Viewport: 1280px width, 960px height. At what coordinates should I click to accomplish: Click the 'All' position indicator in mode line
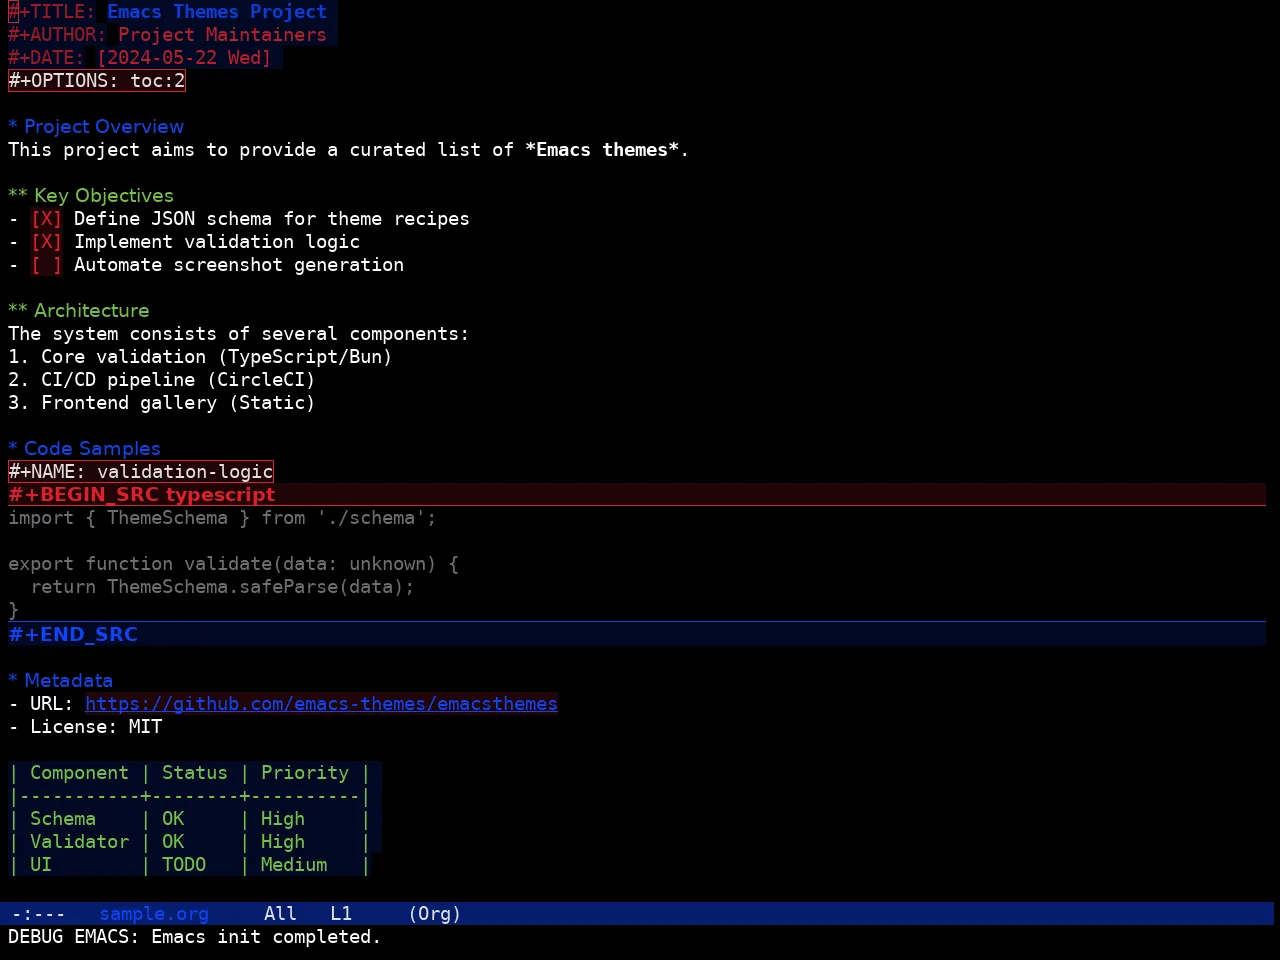(x=280, y=914)
